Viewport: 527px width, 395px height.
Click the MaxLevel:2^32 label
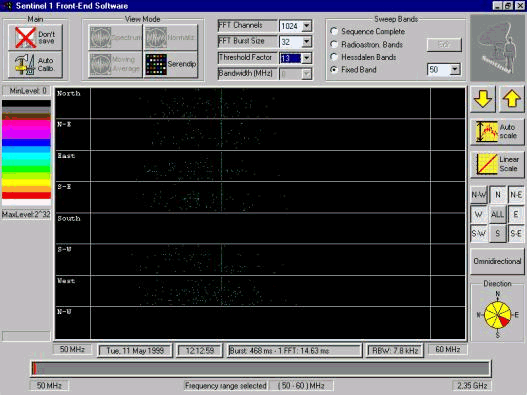click(26, 214)
